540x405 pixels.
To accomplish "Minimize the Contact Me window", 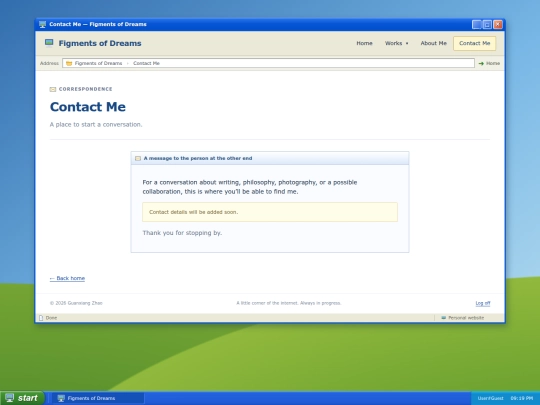I will pos(477,24).
